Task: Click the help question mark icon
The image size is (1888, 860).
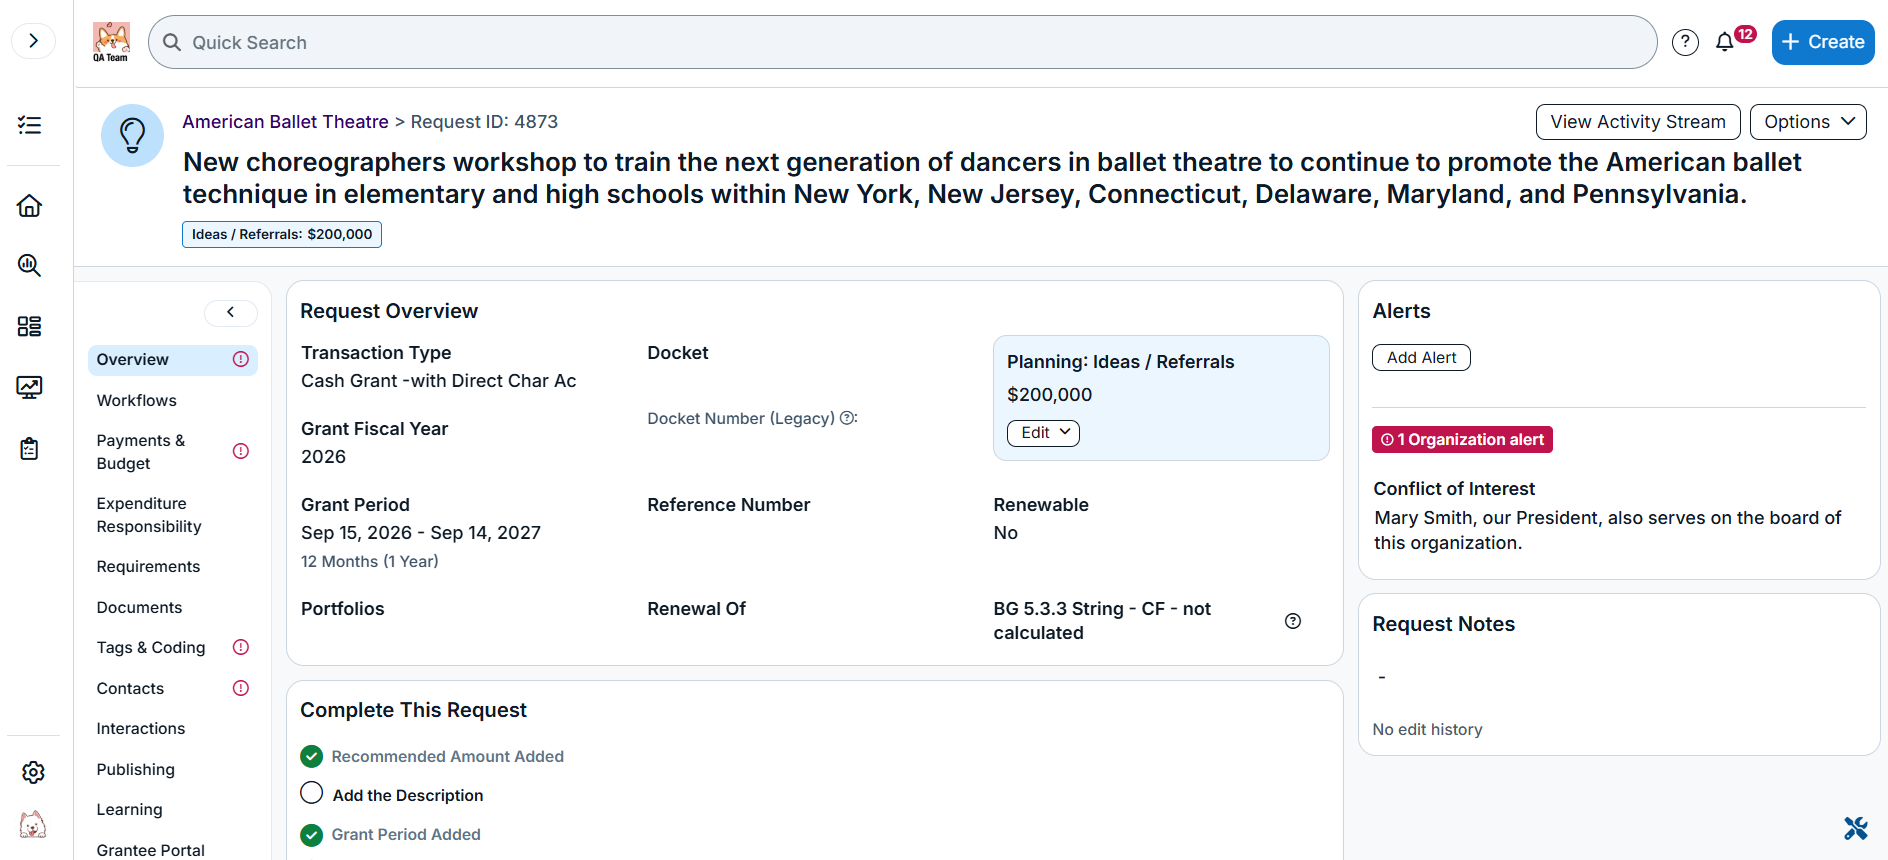Action: (x=1685, y=42)
